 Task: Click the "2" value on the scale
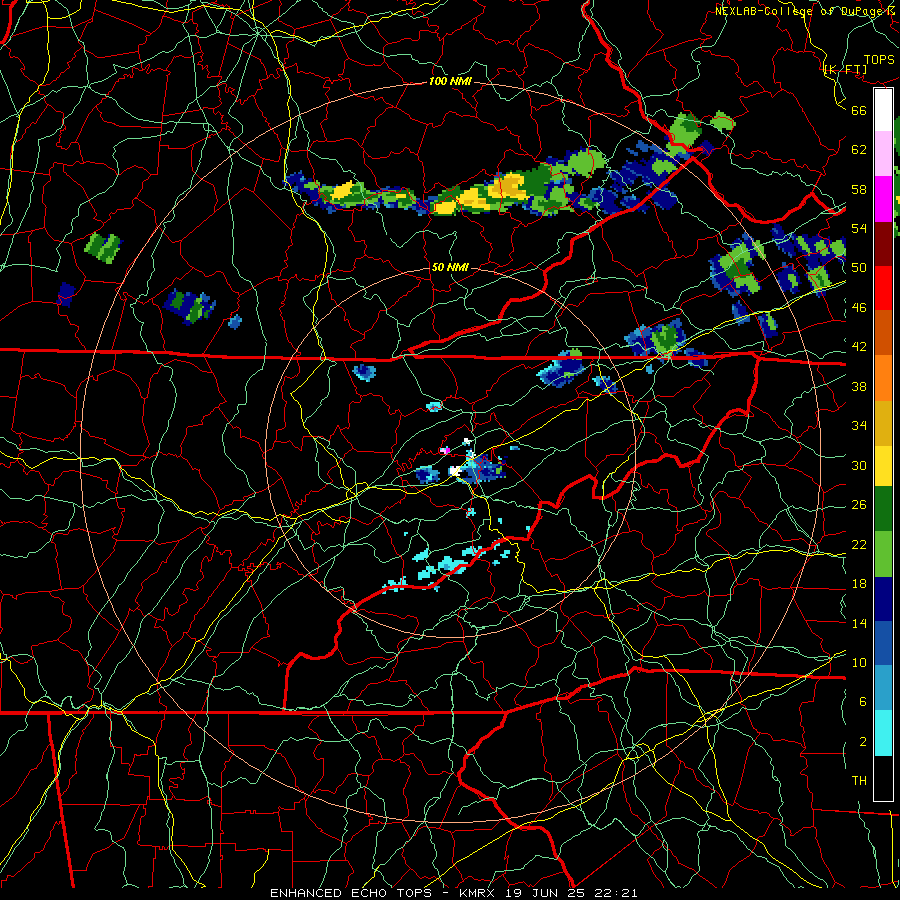pos(862,742)
